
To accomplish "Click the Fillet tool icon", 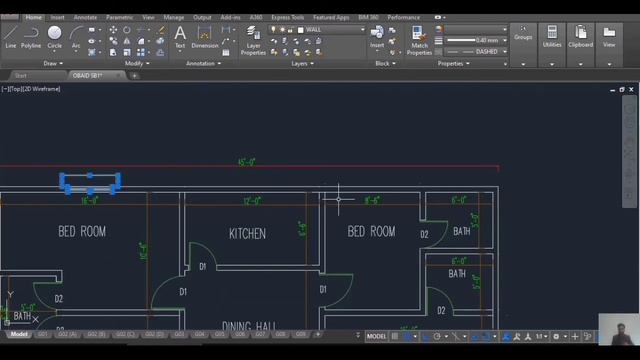I will [141, 41].
